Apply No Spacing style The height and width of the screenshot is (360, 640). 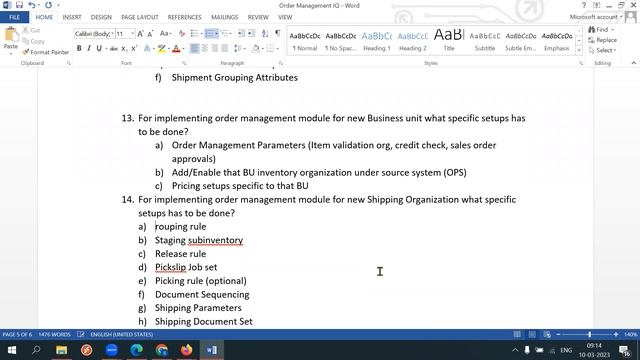[341, 41]
